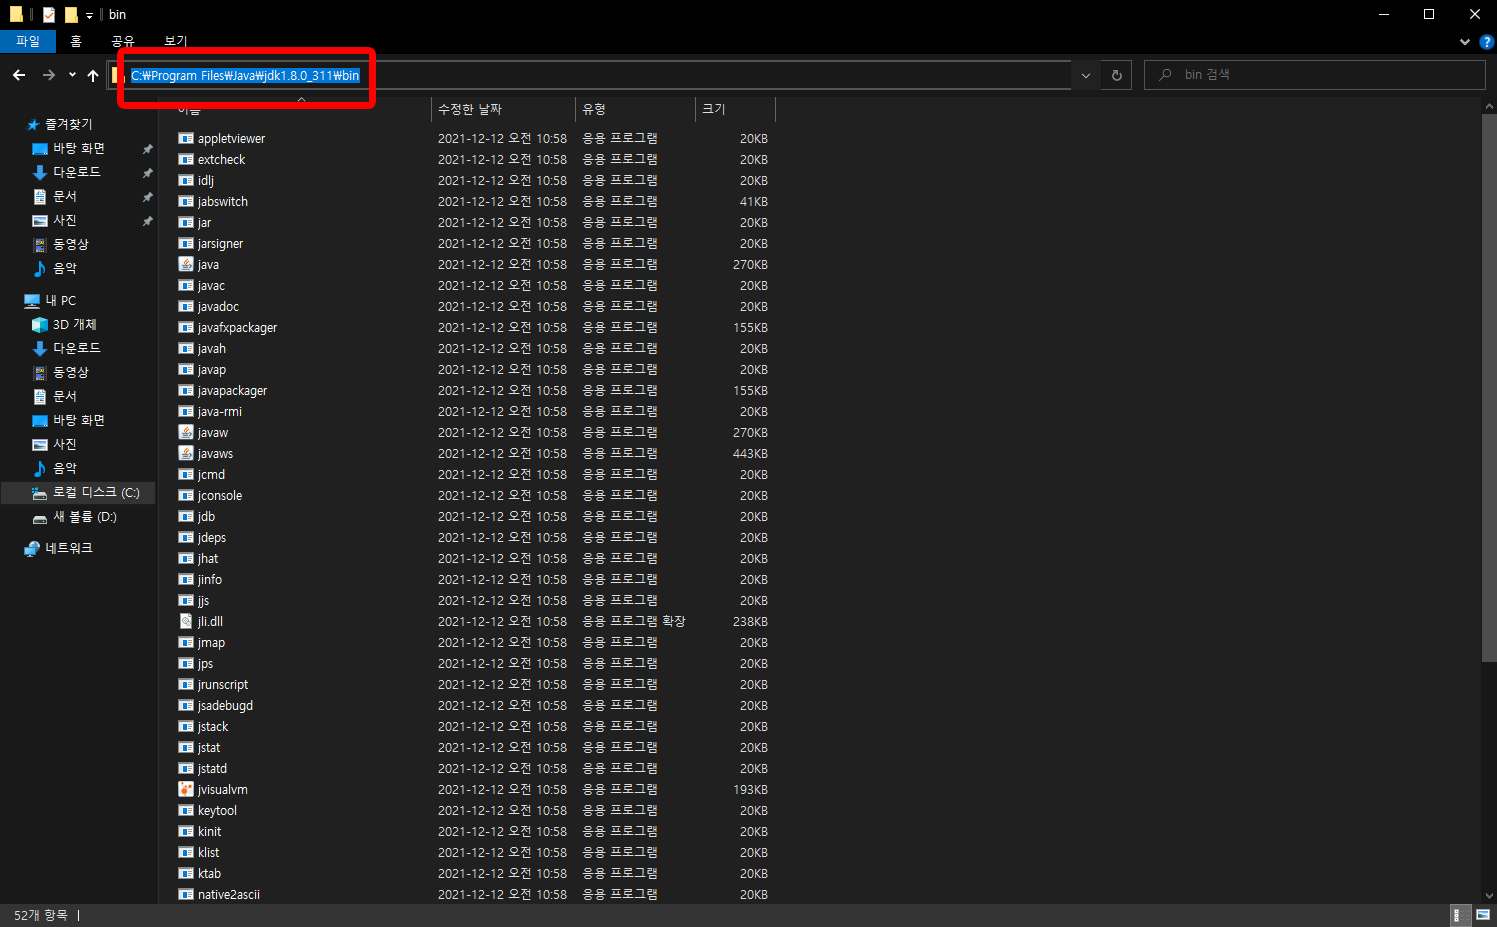
Task: Open 다운로드 under 즐겨찾기
Action: point(77,172)
